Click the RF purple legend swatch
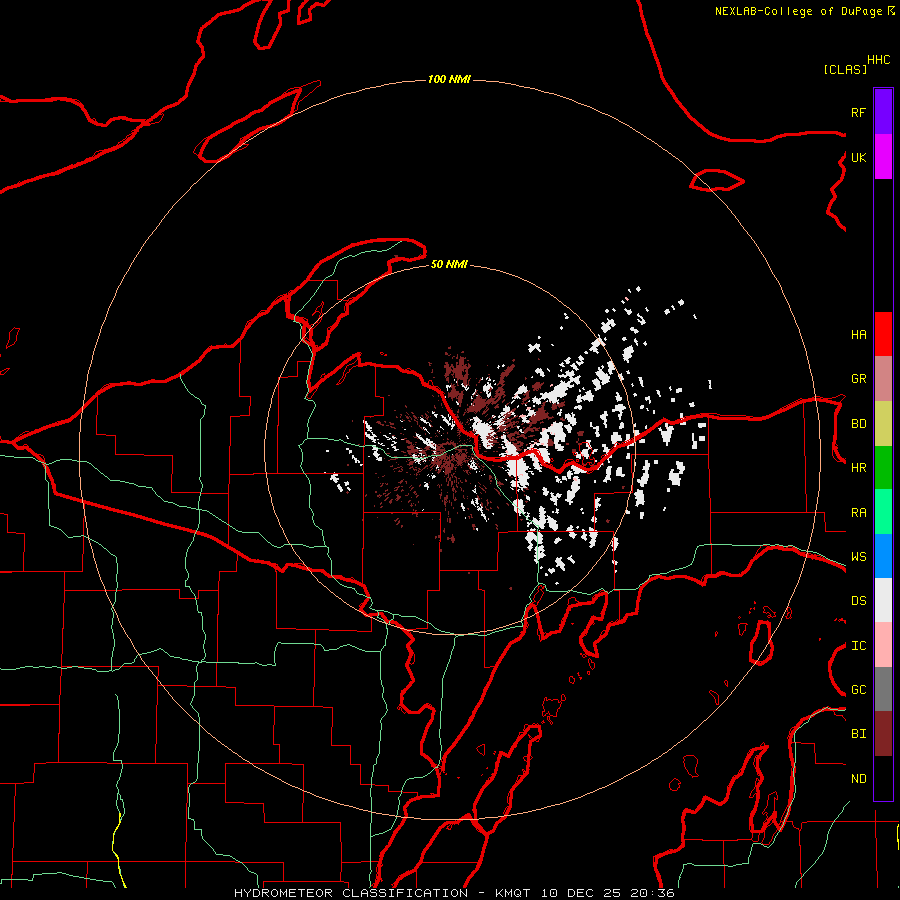 pyautogui.click(x=883, y=112)
